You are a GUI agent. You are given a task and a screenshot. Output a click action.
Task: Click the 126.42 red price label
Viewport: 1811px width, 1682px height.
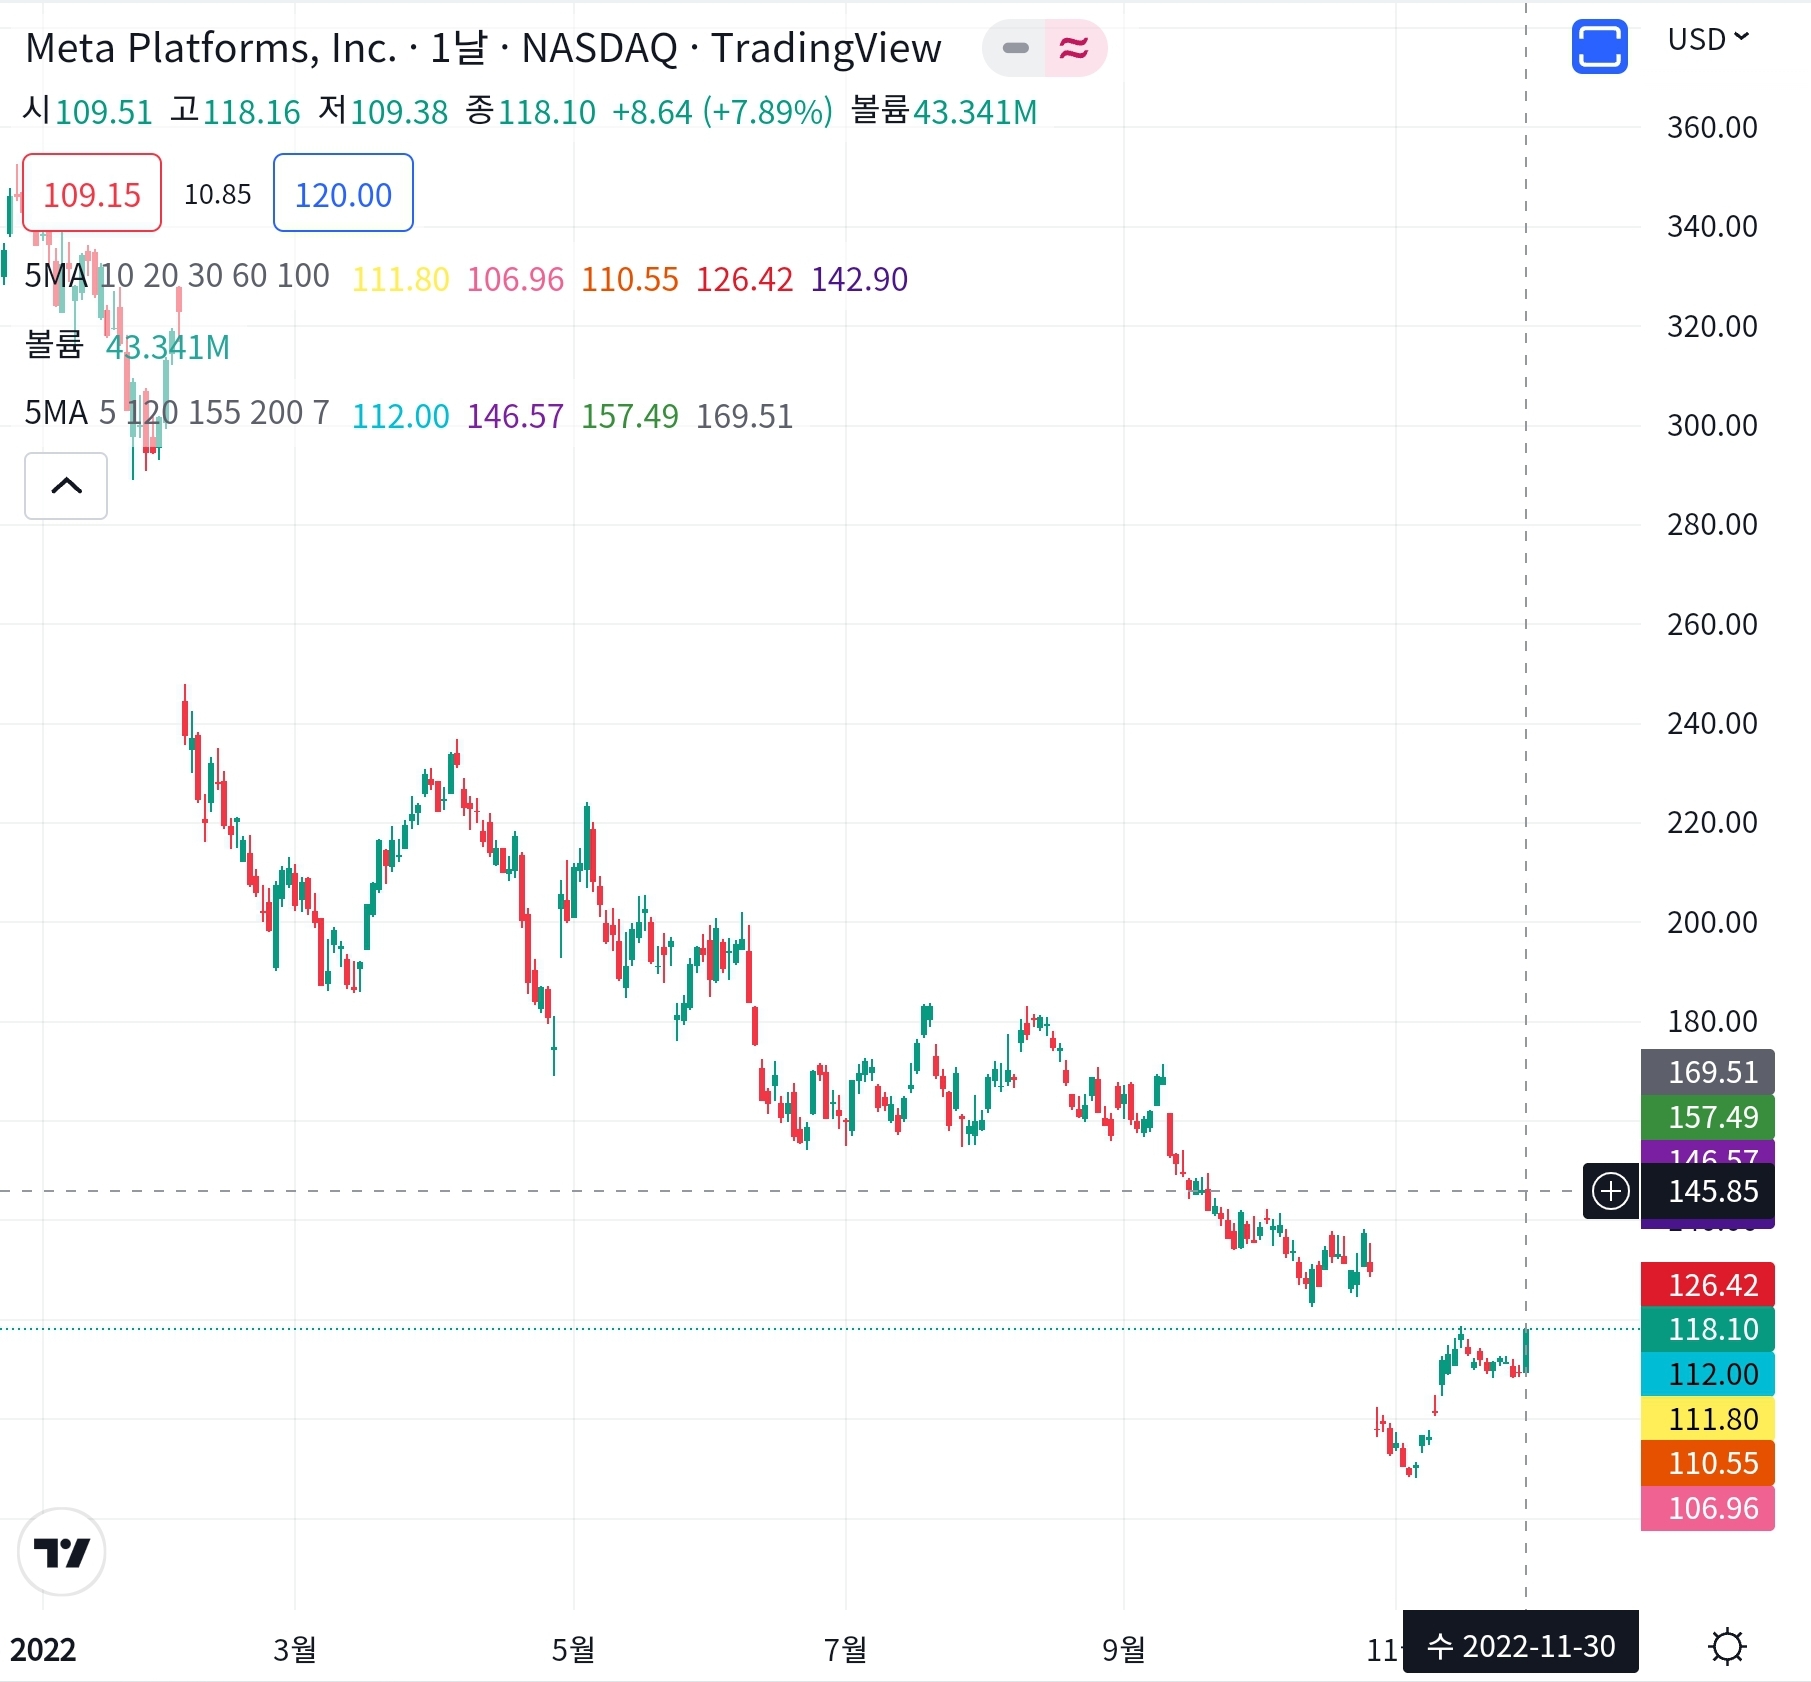1708,1285
